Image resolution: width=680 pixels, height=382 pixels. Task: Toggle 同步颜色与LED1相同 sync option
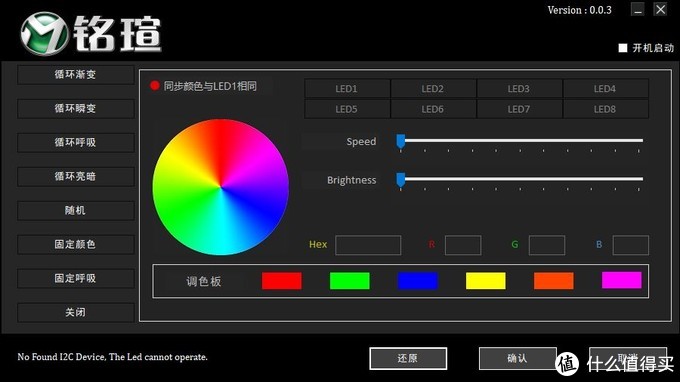click(155, 86)
